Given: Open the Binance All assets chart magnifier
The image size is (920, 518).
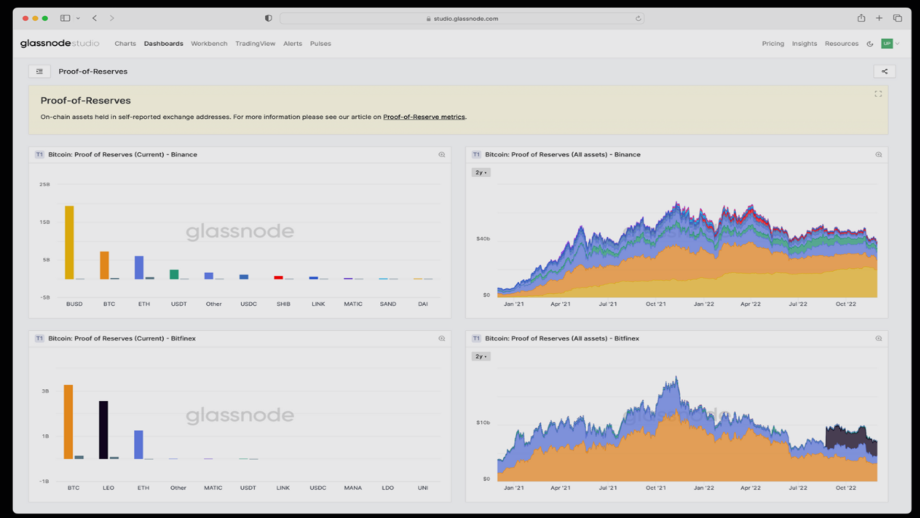Looking at the screenshot, I should pyautogui.click(x=879, y=155).
